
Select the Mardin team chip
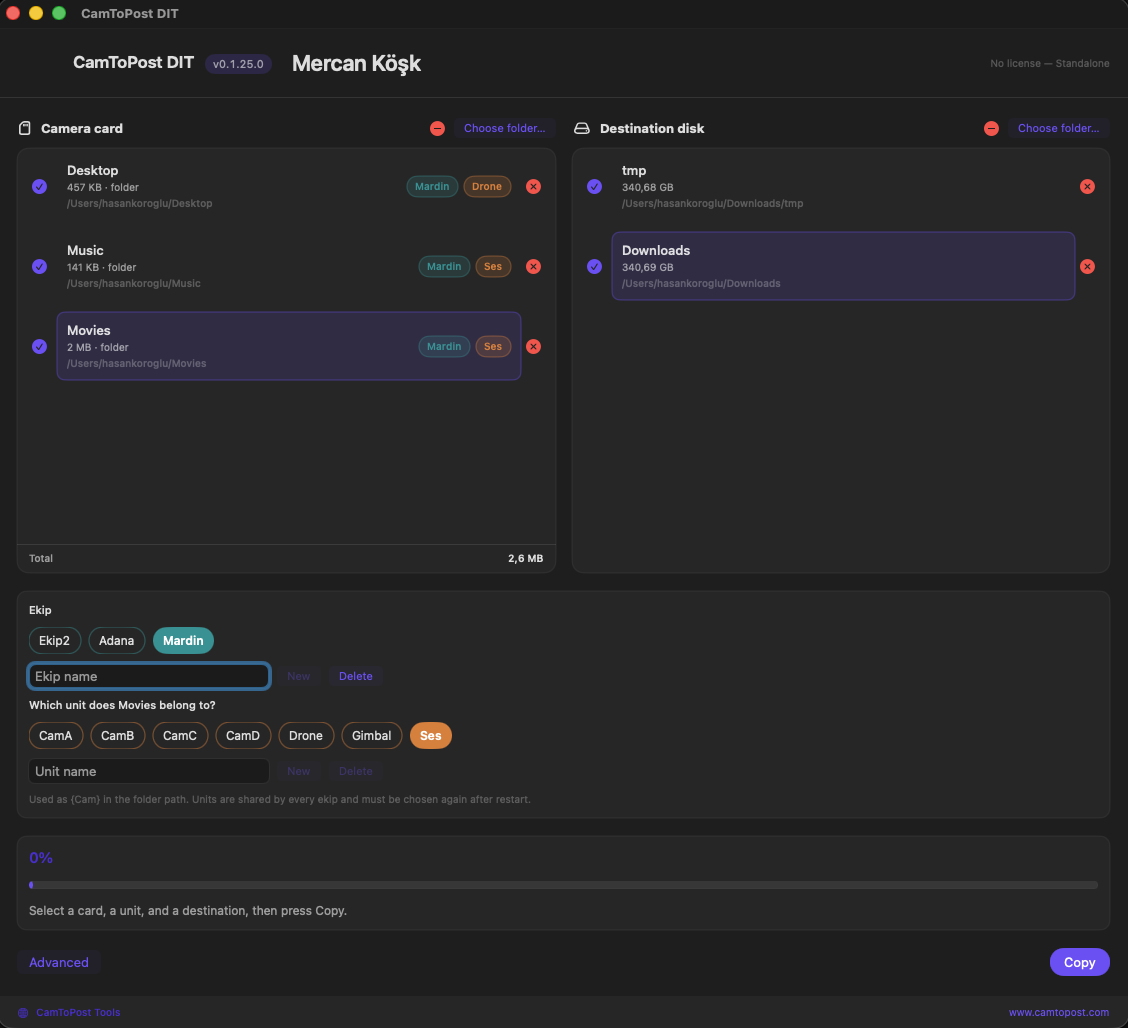coord(183,640)
